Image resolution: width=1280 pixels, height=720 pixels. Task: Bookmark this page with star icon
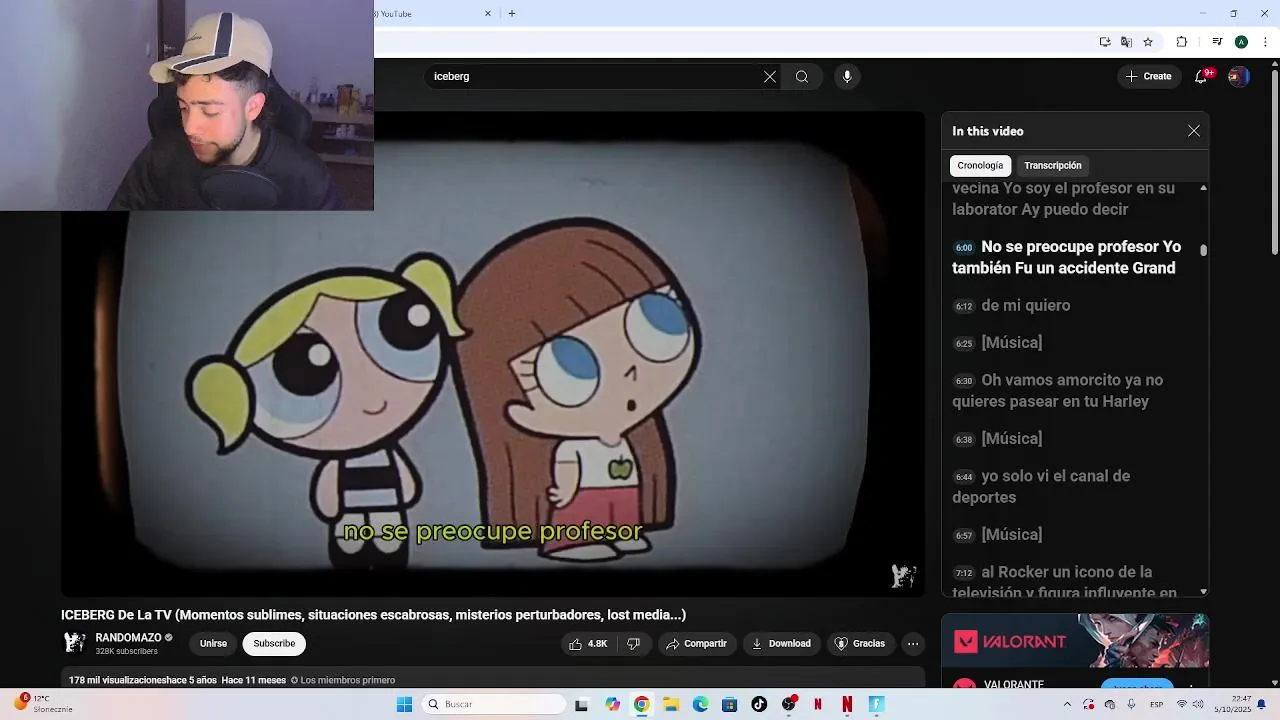[x=1148, y=42]
